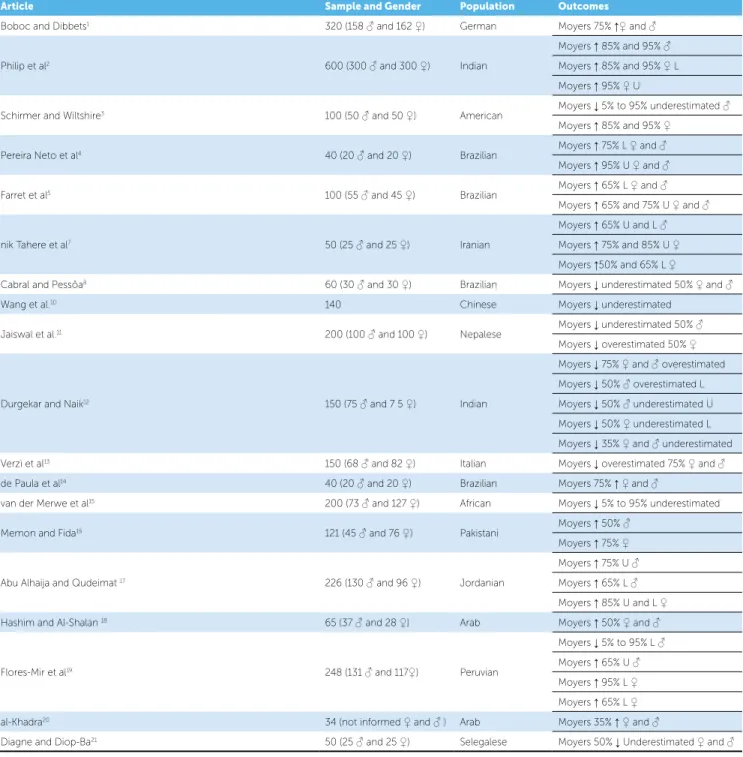Click the outcome 'Moyers ↓ underestimated' for Wang
Screen dimensions: 743x757
point(615,304)
